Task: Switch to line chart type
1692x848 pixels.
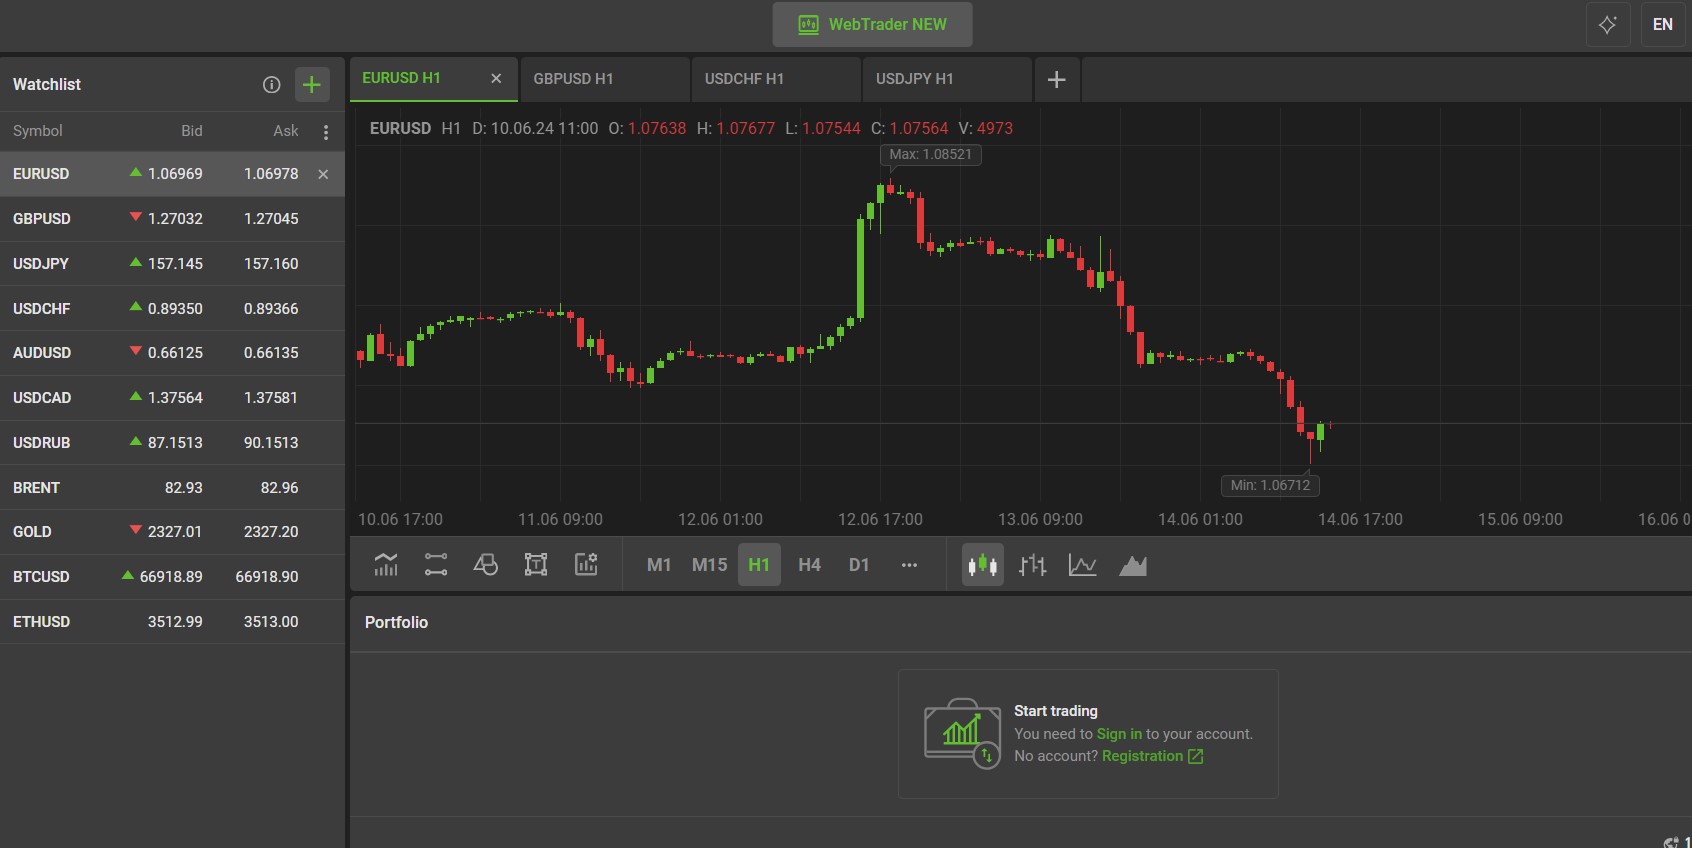Action: (1083, 565)
